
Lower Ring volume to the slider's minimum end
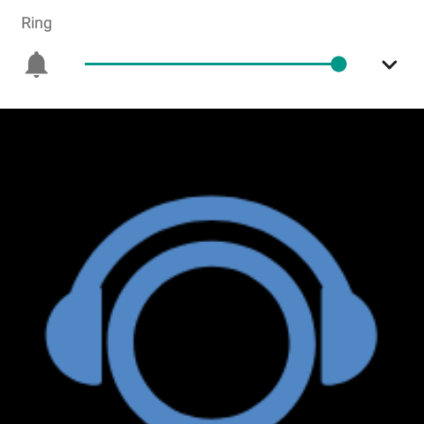point(86,64)
